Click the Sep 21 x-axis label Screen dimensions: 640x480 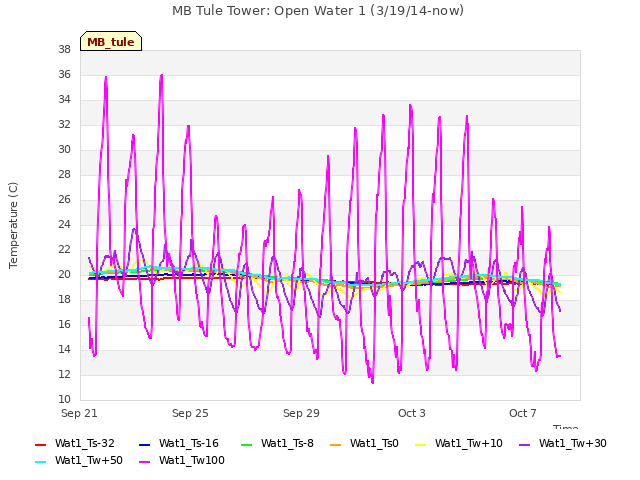(79, 413)
